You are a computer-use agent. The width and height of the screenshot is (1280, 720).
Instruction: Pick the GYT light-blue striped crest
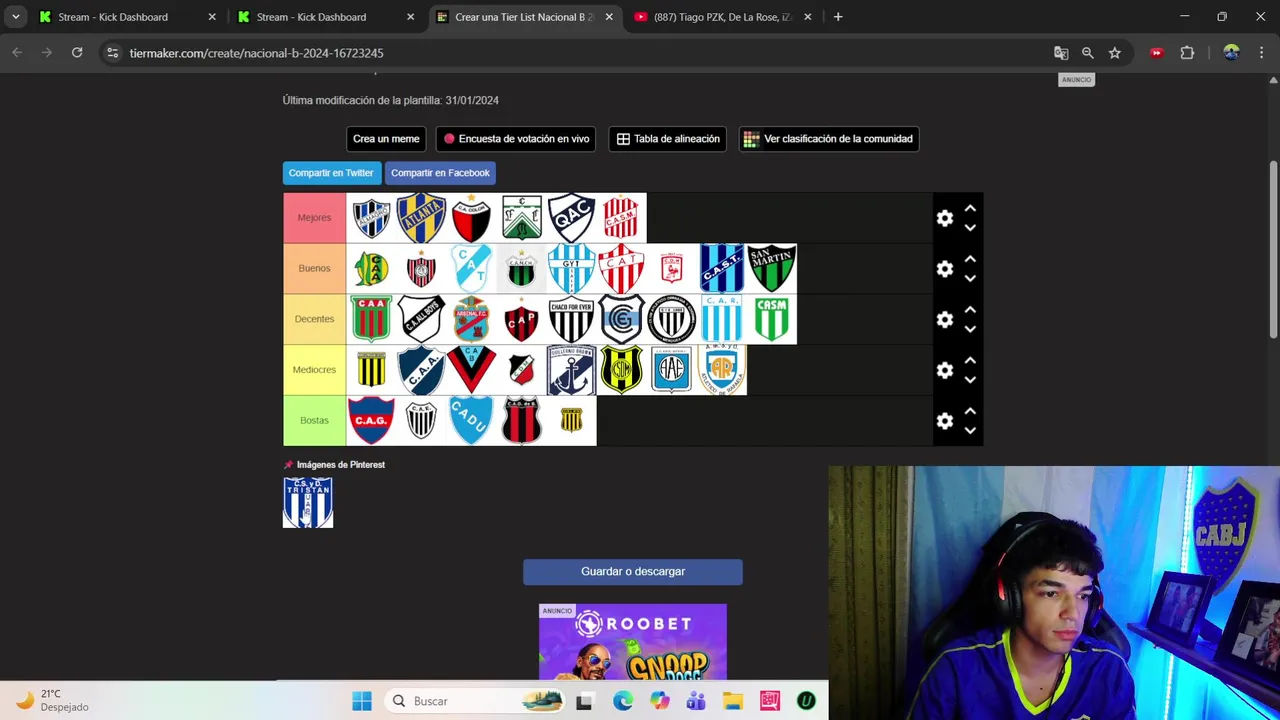[571, 269]
